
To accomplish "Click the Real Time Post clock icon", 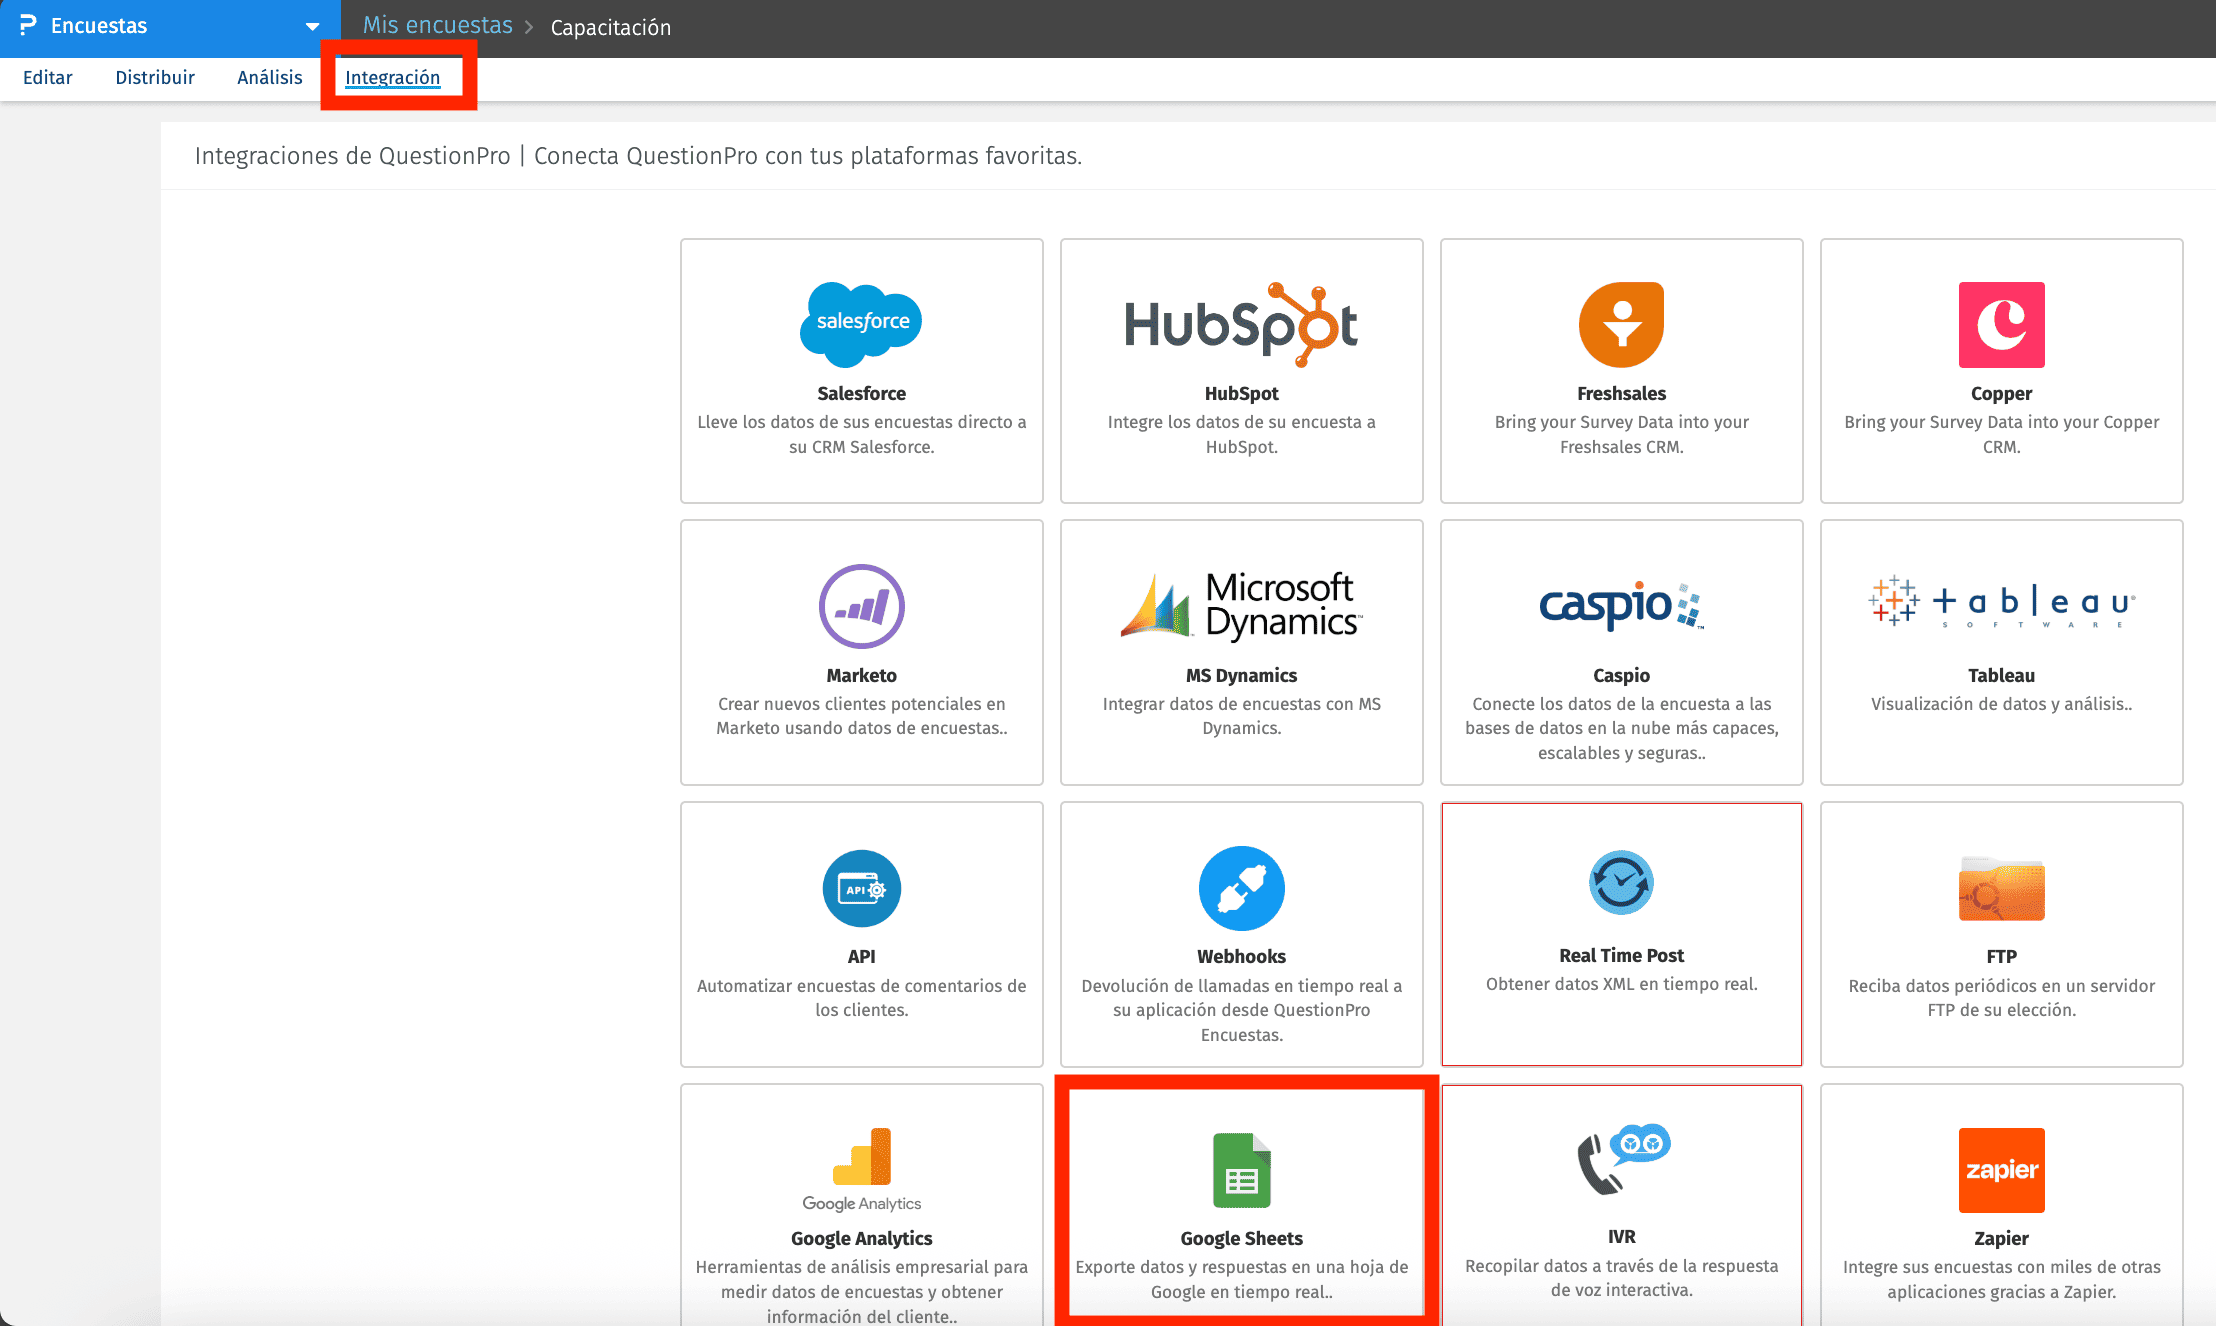I will (1621, 882).
